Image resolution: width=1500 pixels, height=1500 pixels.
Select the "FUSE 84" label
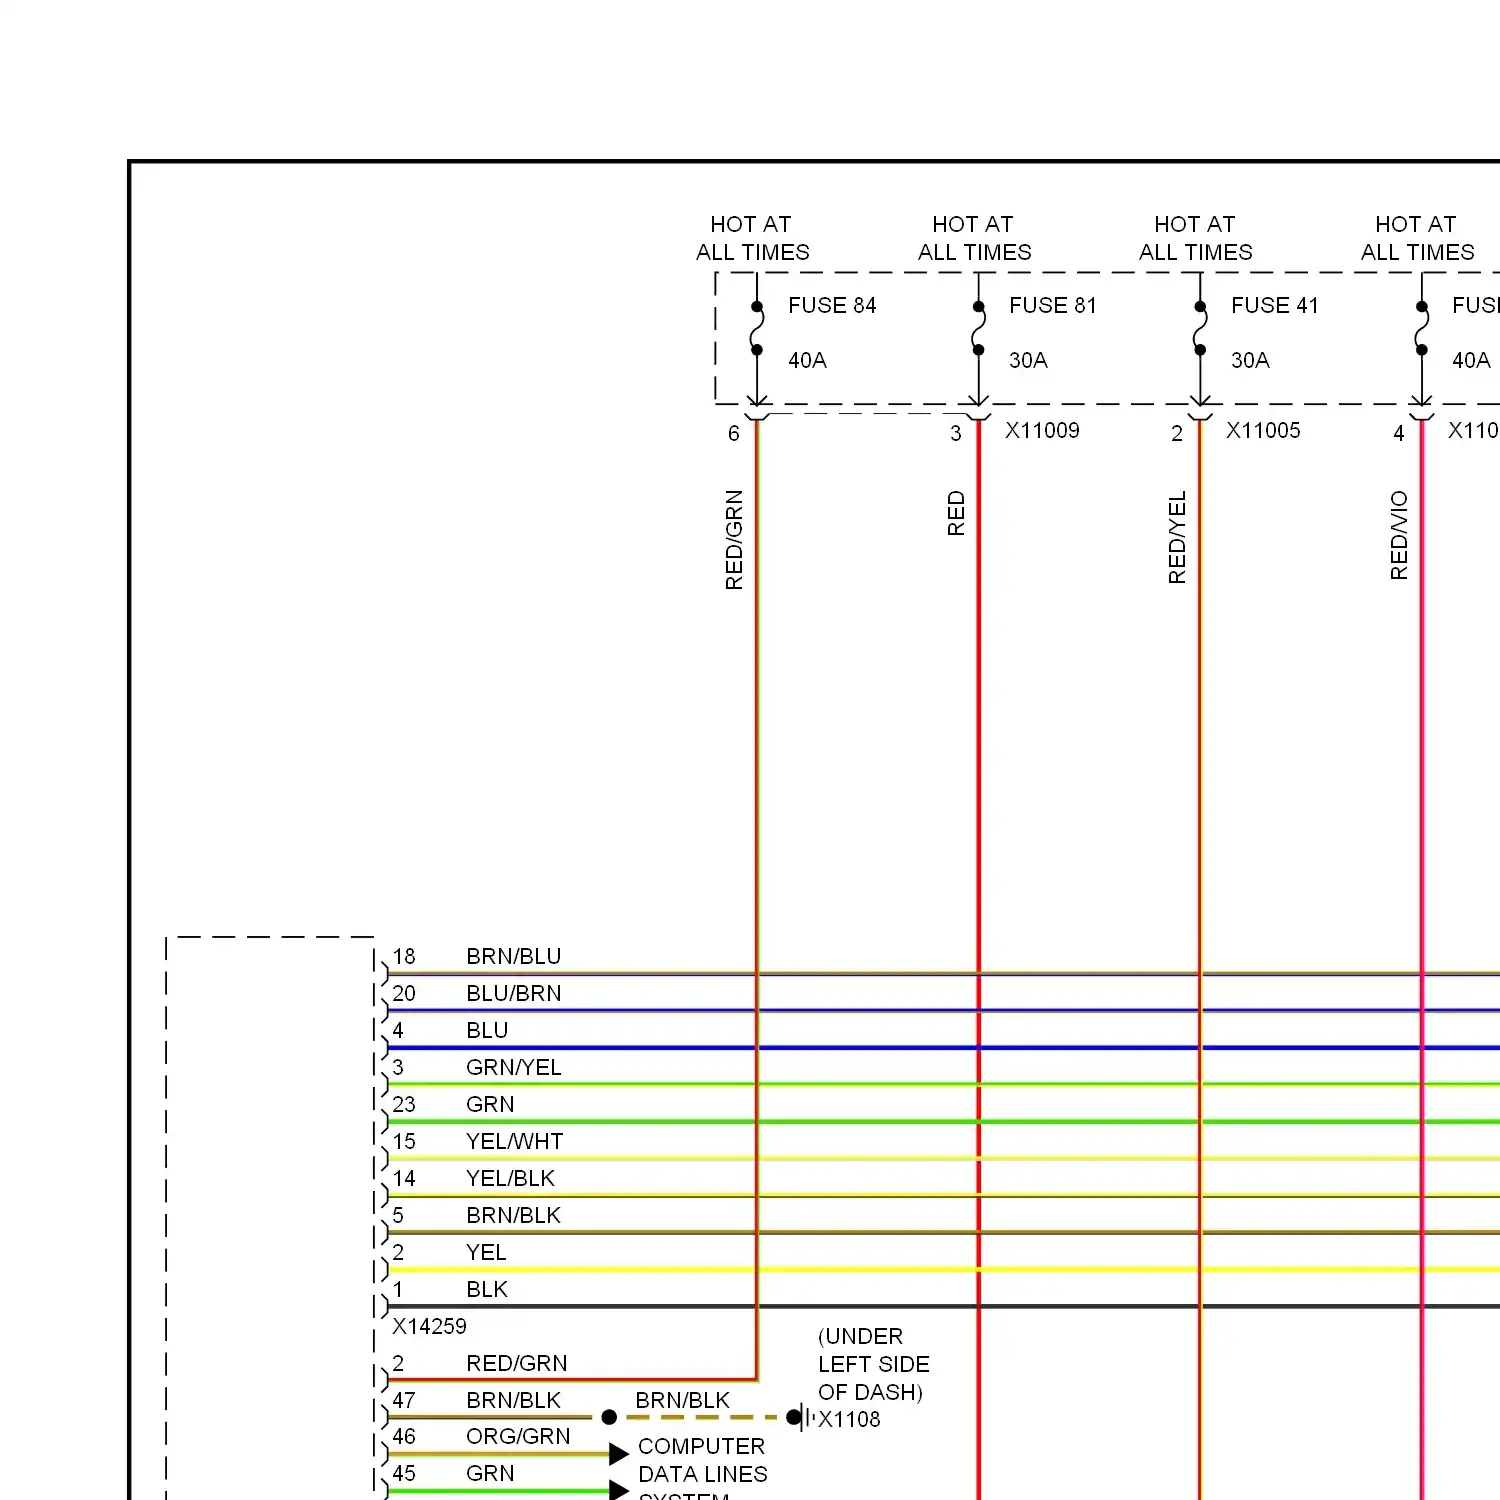point(832,305)
